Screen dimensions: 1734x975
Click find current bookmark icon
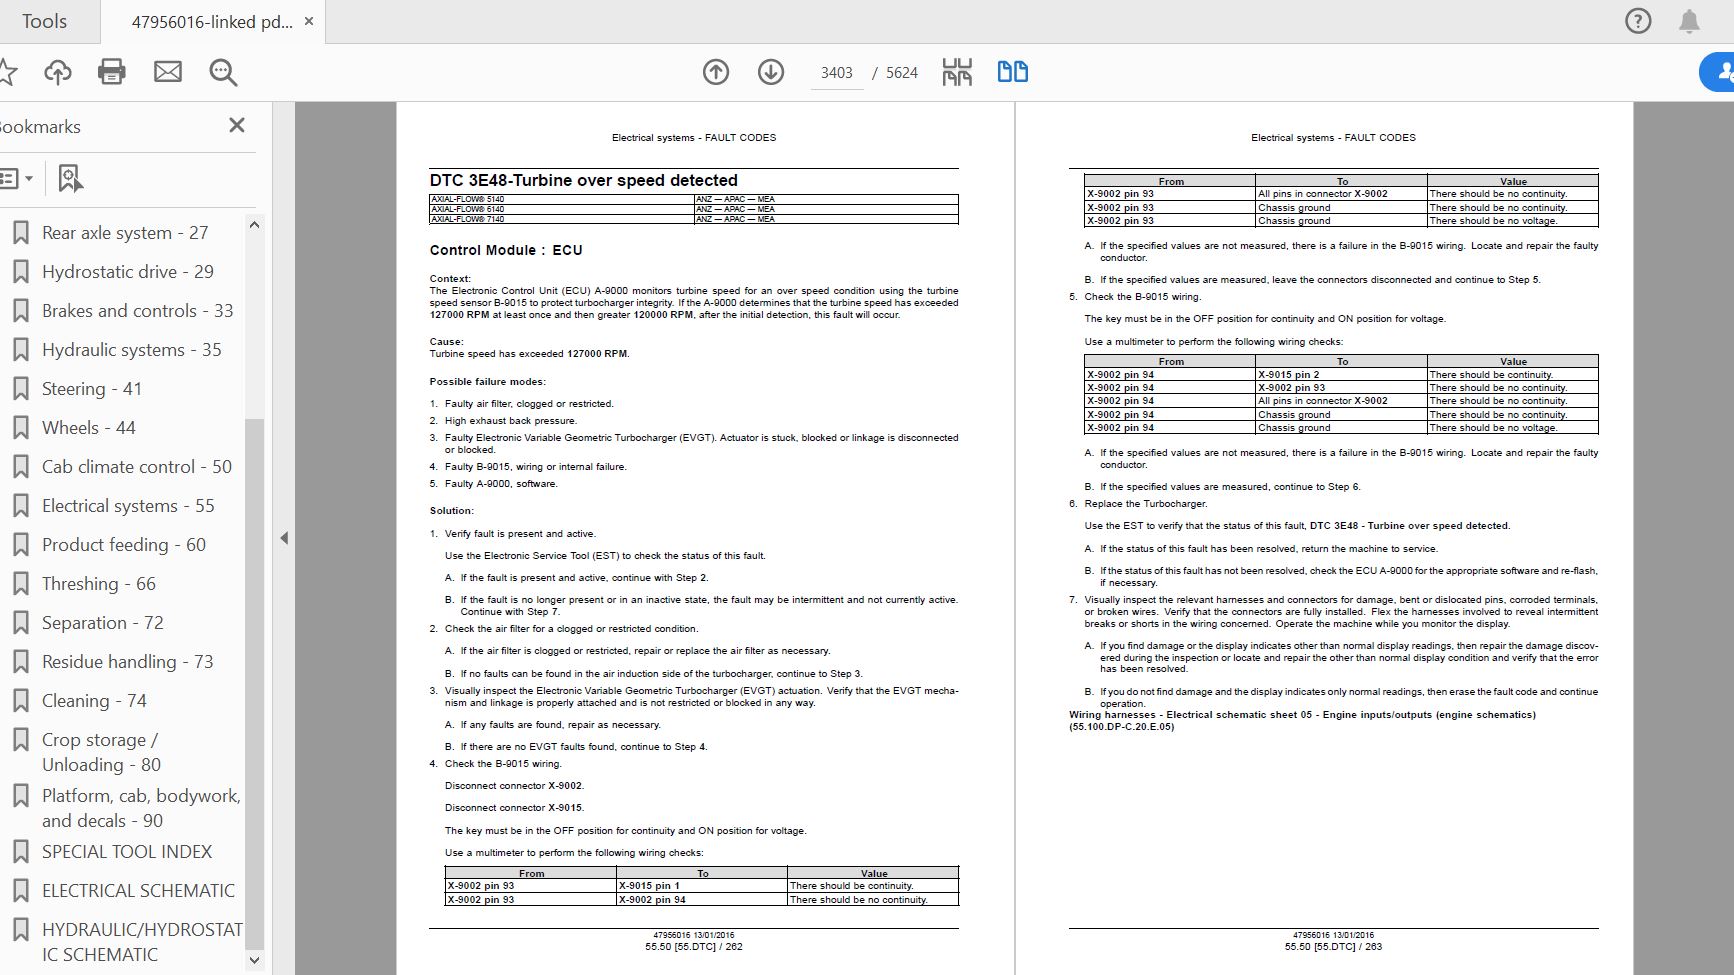[x=69, y=179]
